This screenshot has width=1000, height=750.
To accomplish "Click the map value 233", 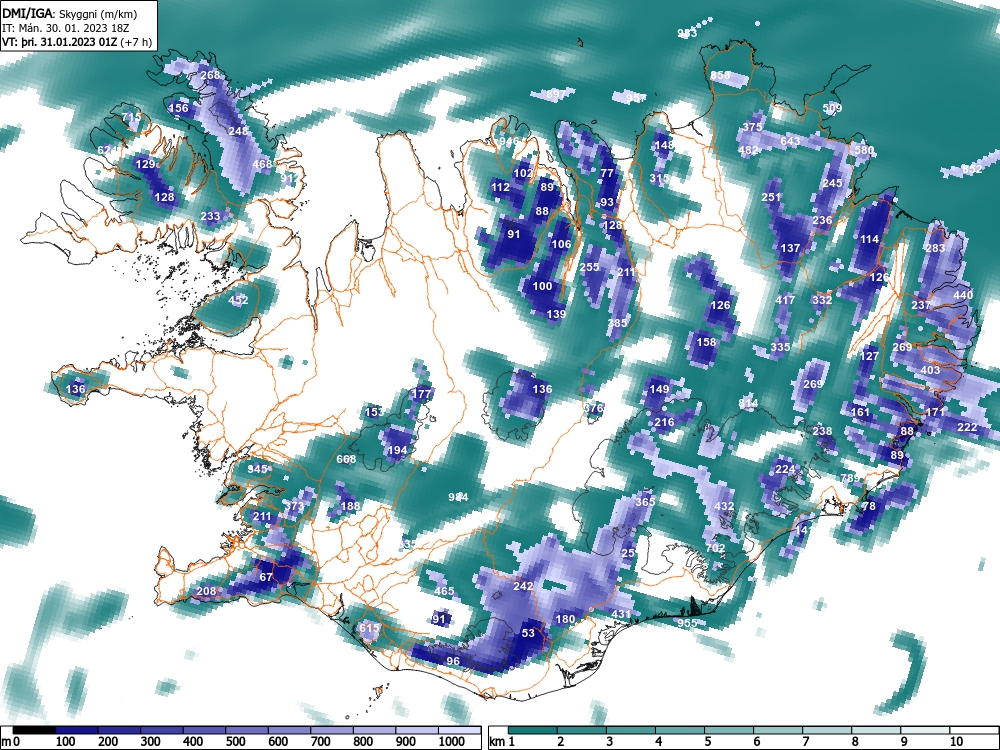I will point(210,216).
